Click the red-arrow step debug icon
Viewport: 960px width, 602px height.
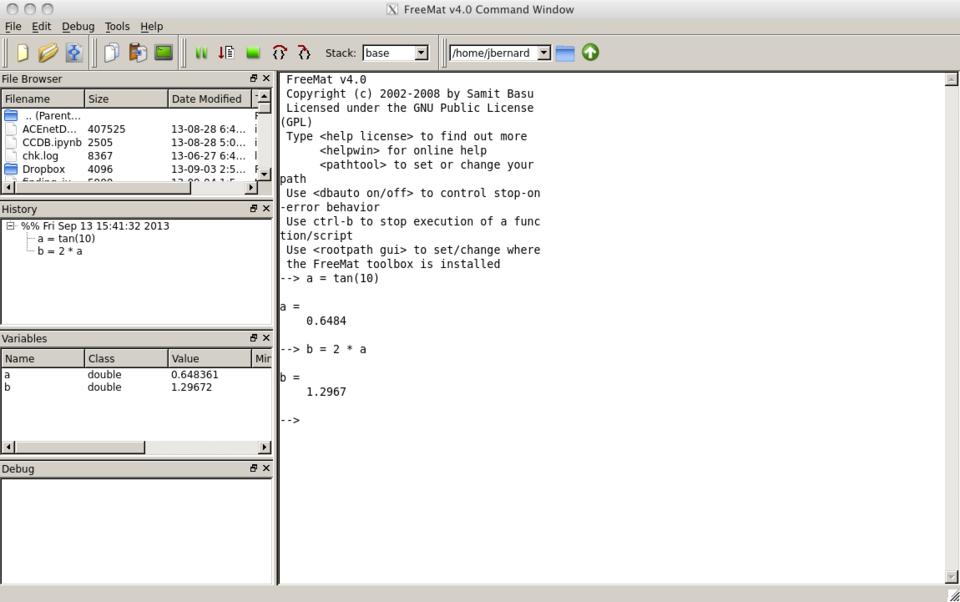pyautogui.click(x=227, y=53)
